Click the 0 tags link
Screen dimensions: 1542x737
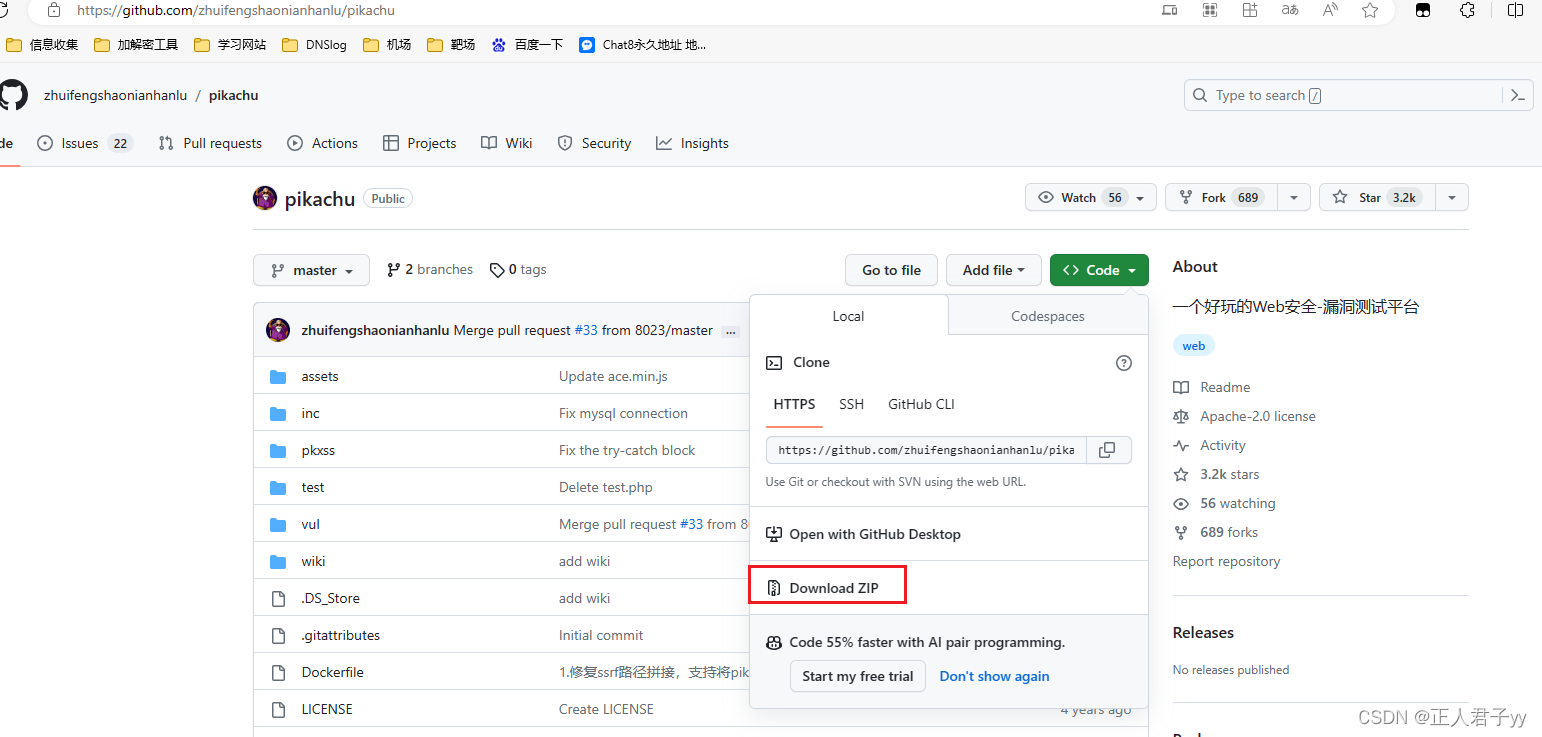(x=518, y=270)
